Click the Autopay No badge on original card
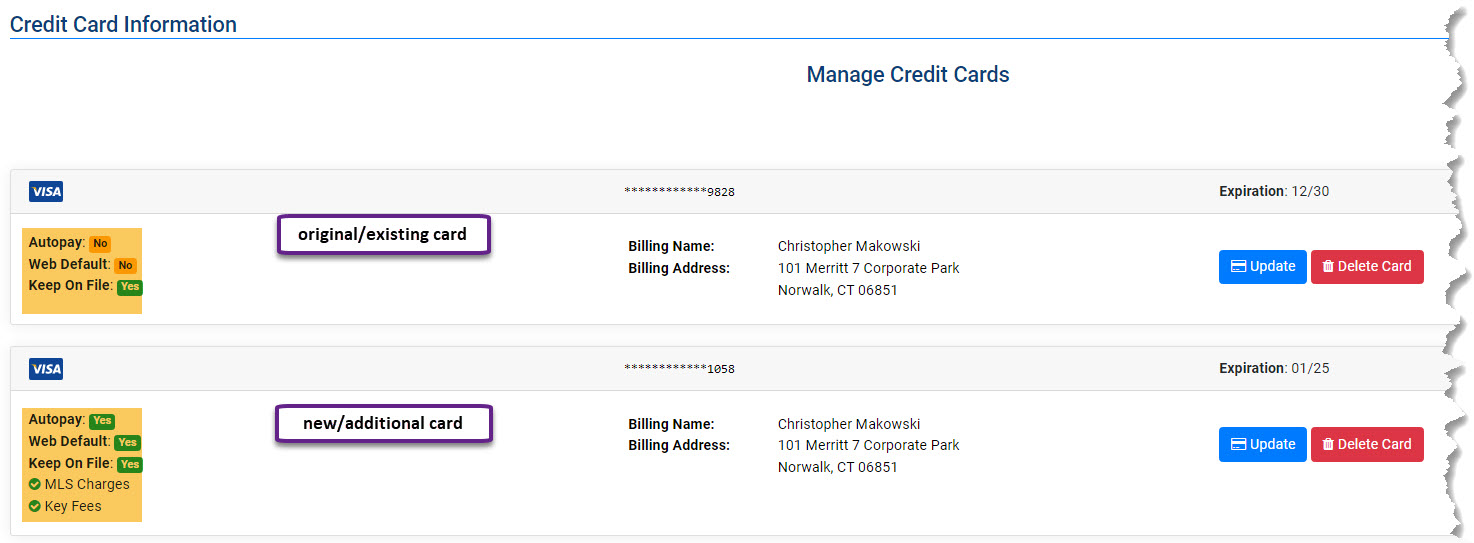 pos(100,243)
